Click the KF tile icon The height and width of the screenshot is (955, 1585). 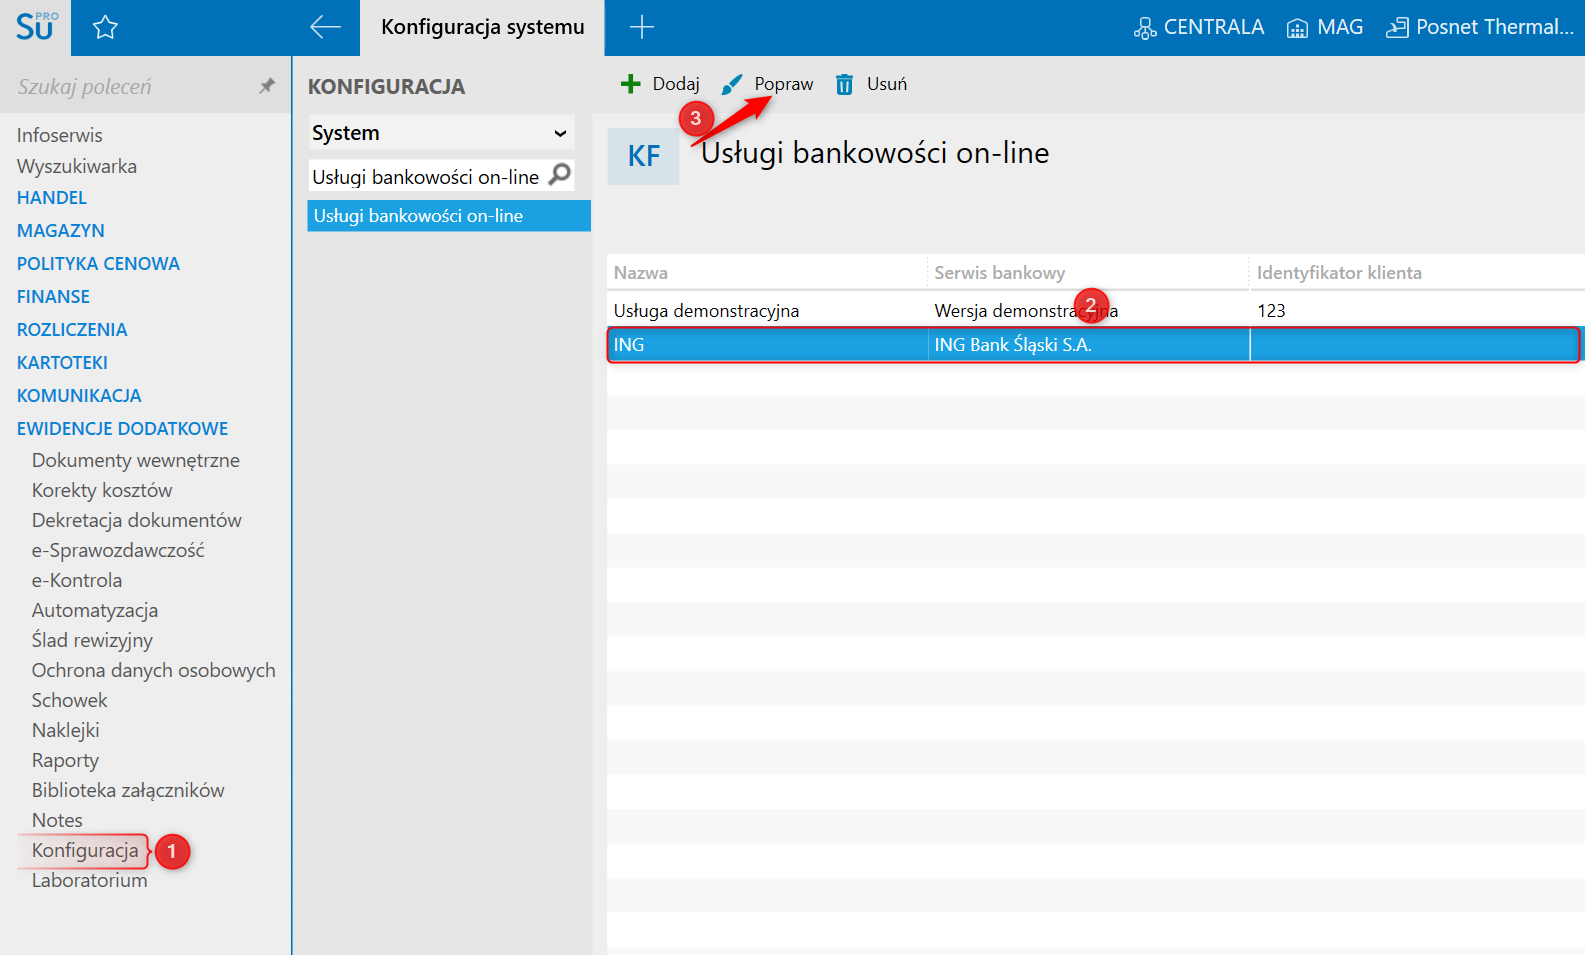(x=643, y=156)
